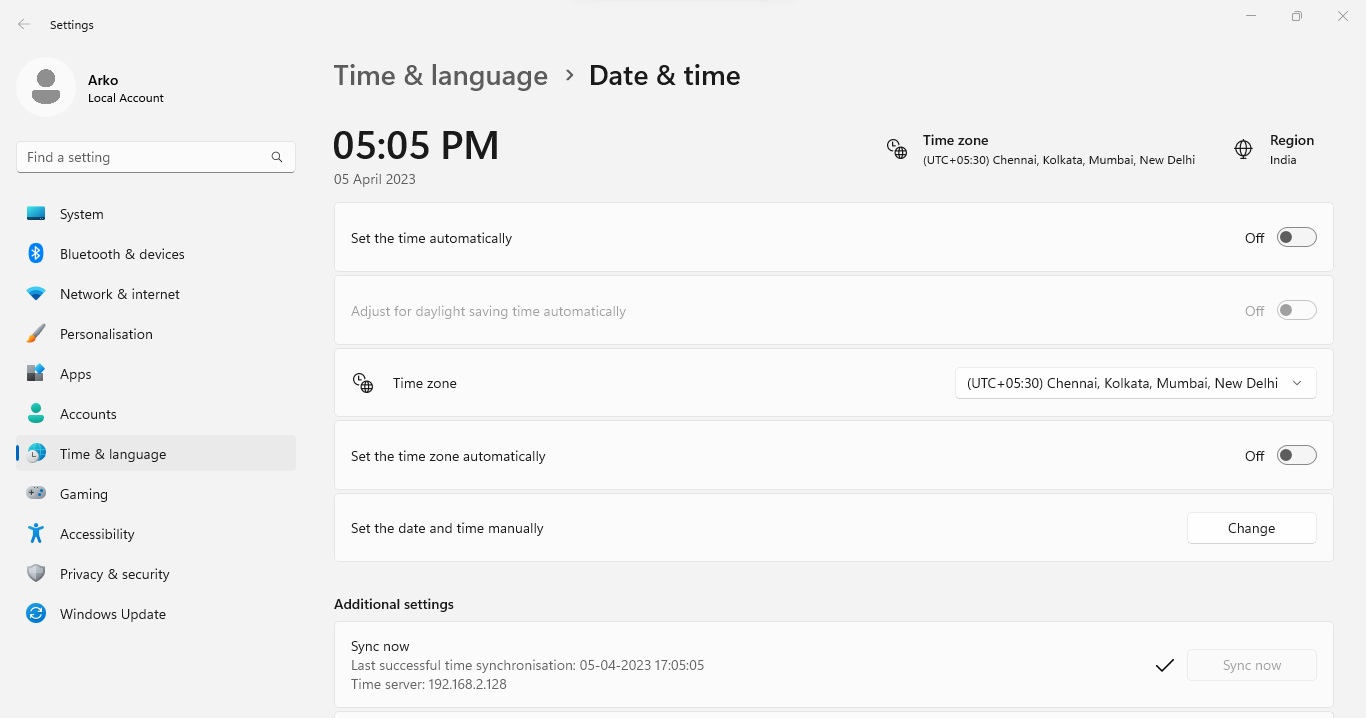Open Apps settings page
This screenshot has width=1366, height=718.
(x=156, y=374)
